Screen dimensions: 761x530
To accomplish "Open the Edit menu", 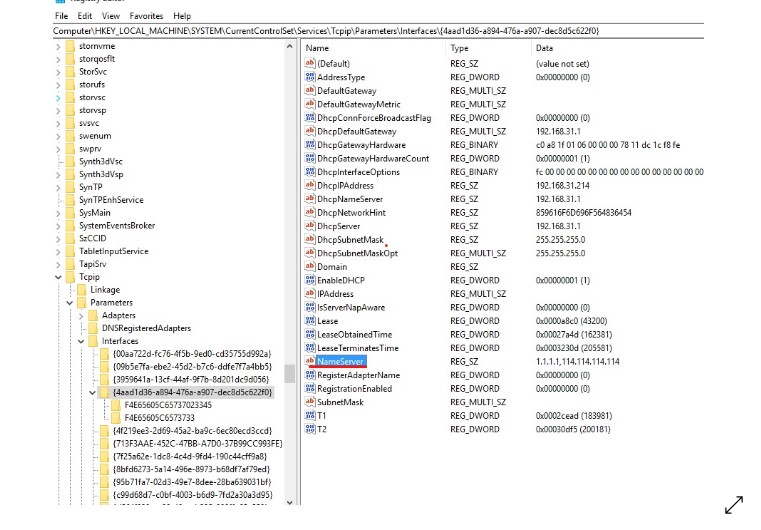I will [x=84, y=16].
